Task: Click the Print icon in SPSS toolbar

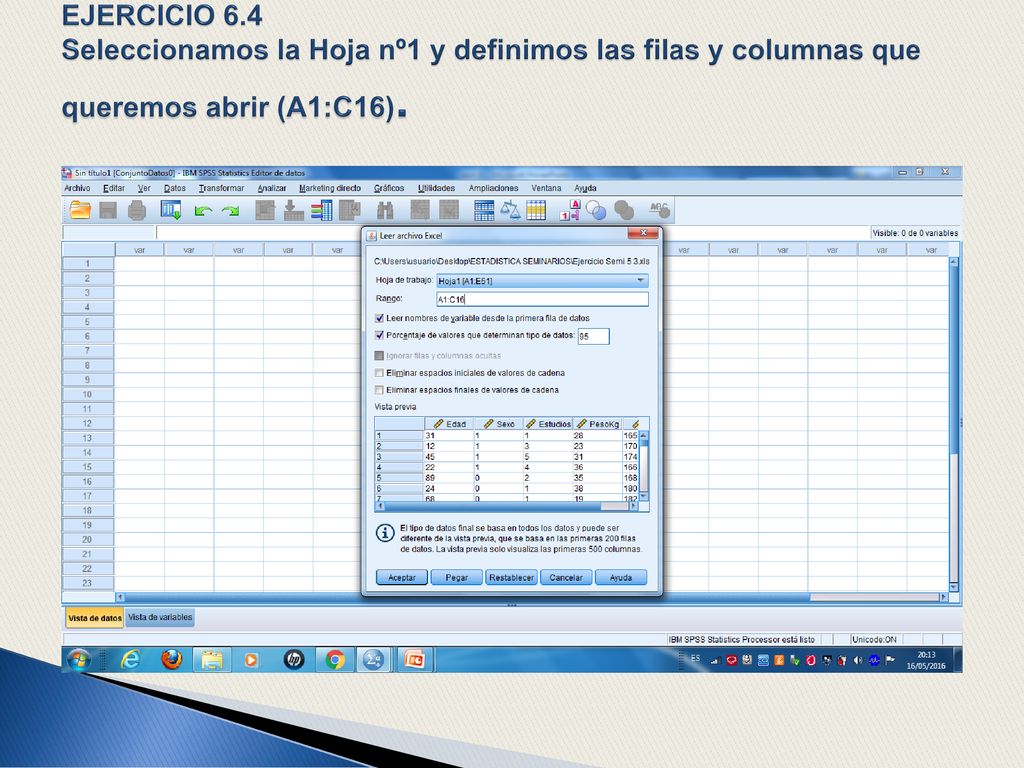Action: coord(137,210)
